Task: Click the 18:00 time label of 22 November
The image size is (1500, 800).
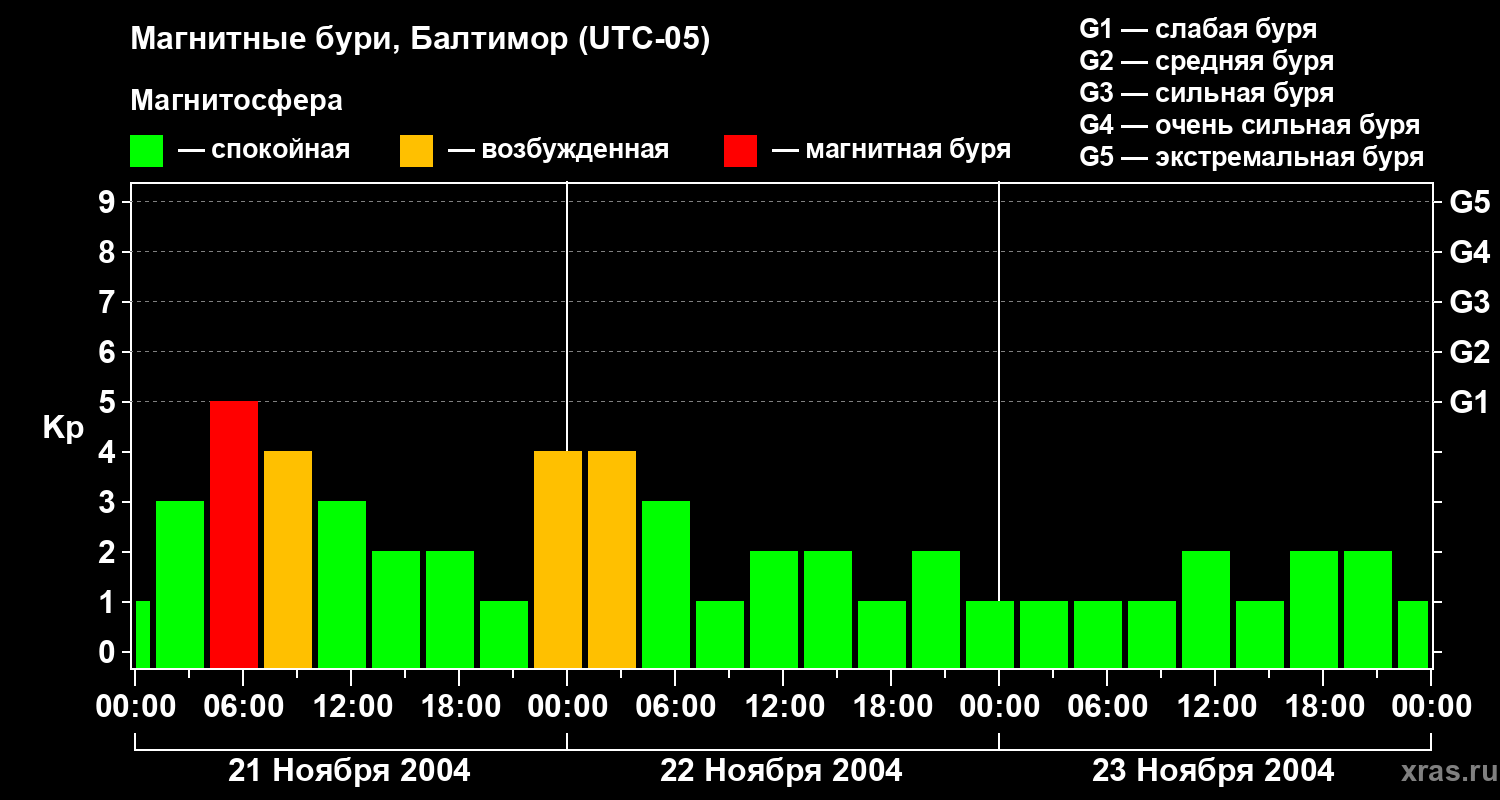Action: pos(891,707)
